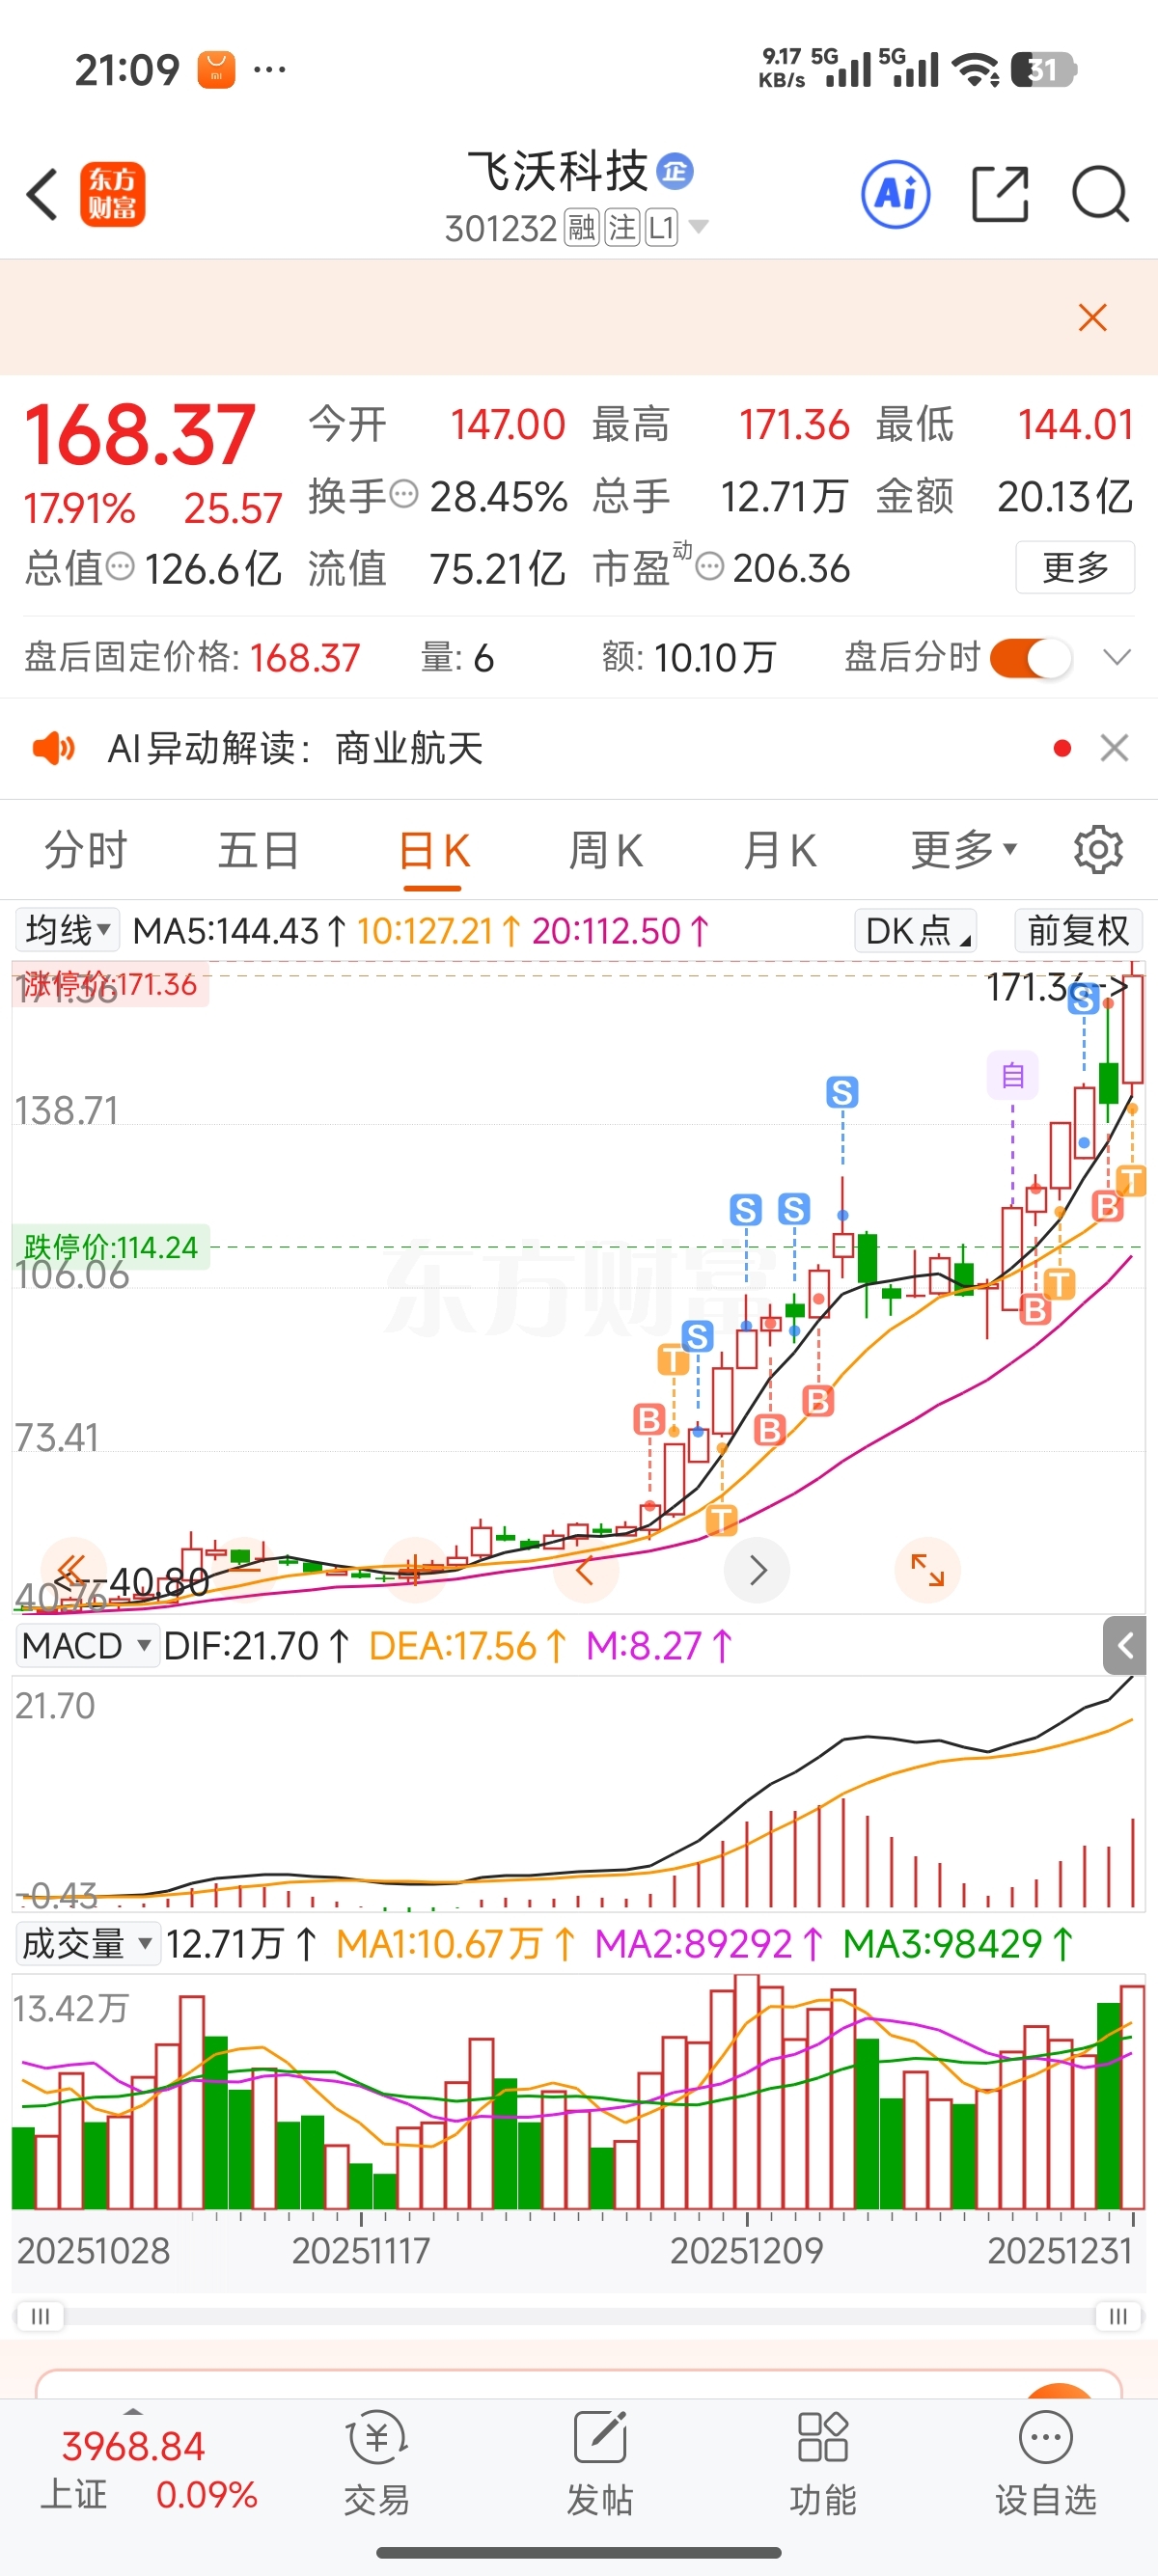
Task: Open the DK点 dropdown
Action: click(915, 930)
